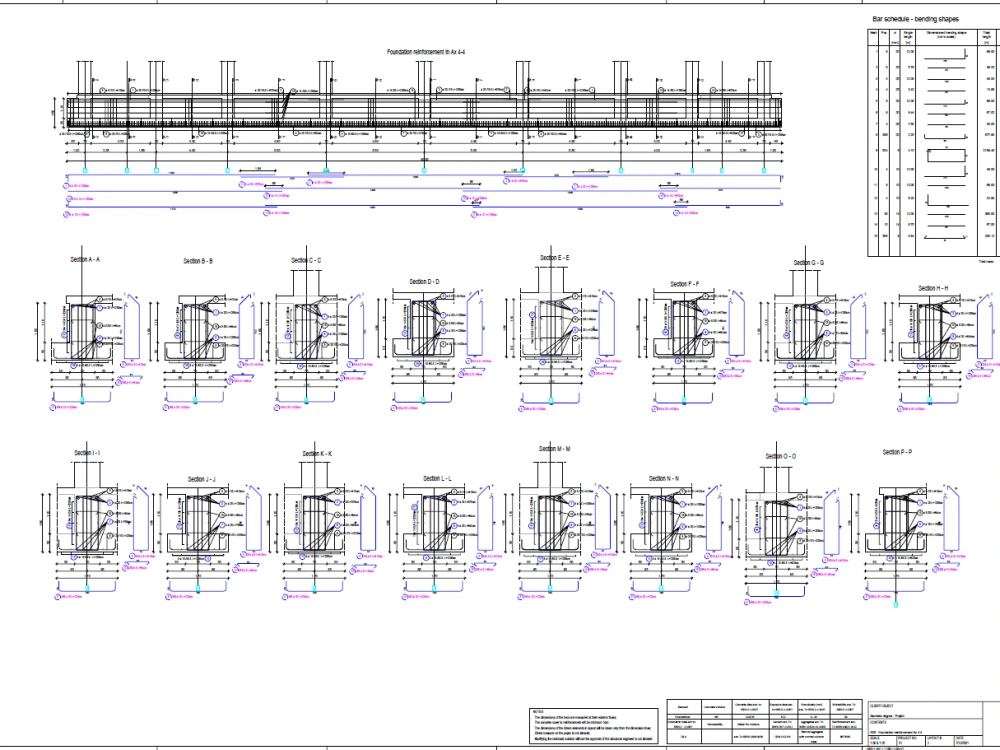Select the Section P - P title label
The image size is (1000, 750).
point(898,450)
